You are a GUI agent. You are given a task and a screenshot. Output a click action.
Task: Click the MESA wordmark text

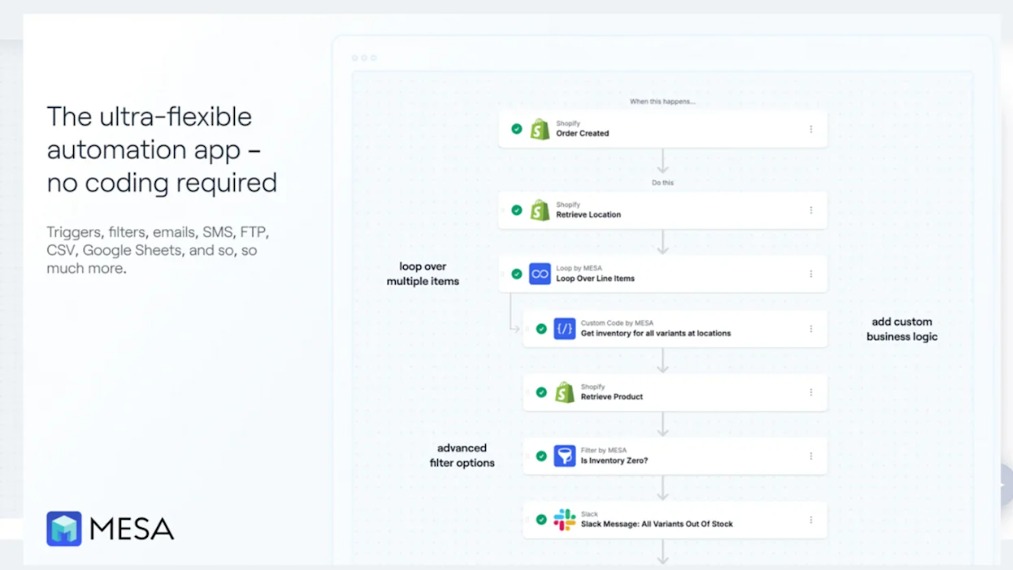(132, 529)
